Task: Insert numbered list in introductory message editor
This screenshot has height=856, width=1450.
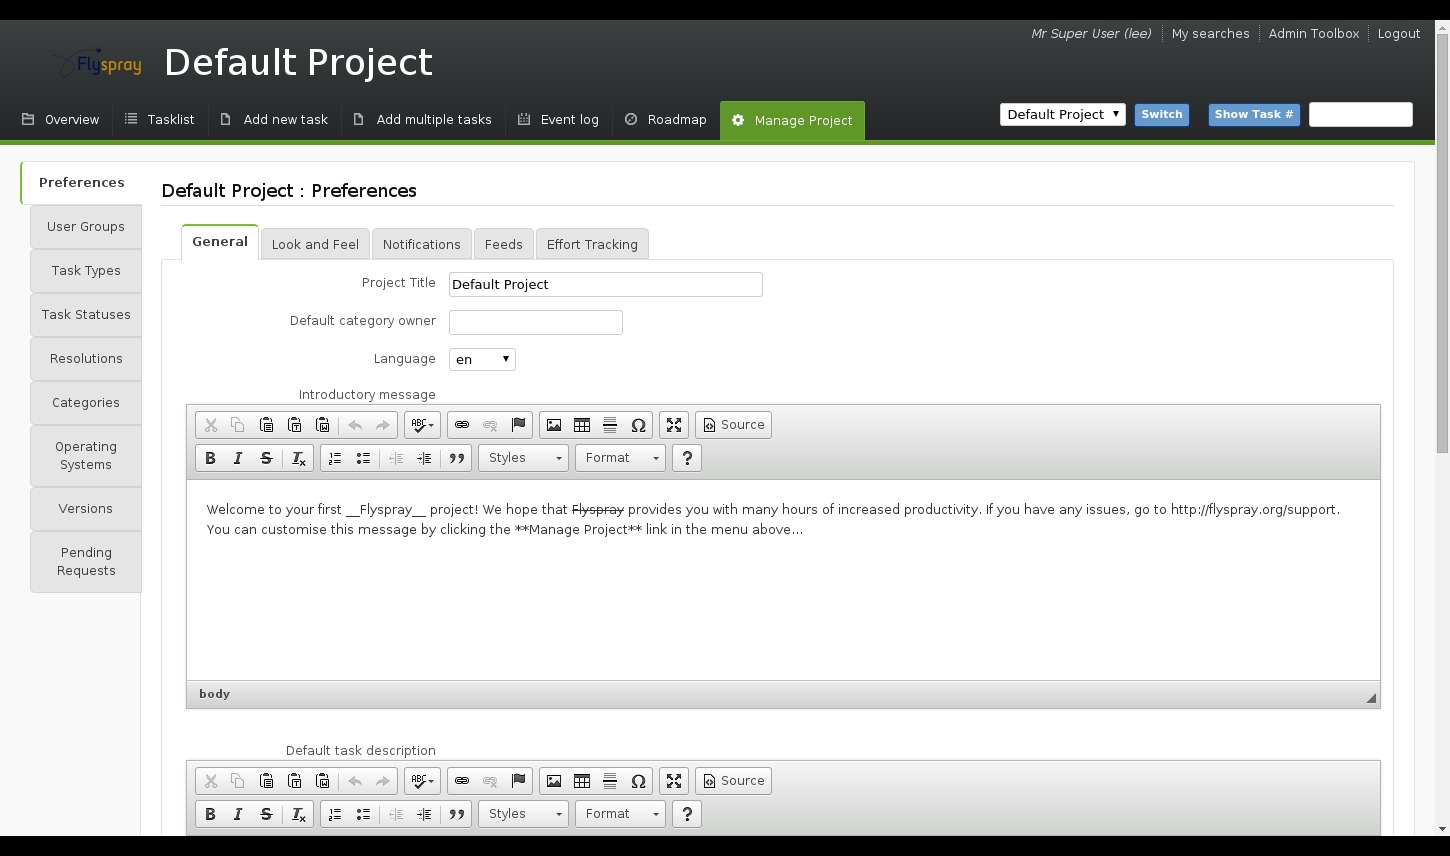Action: [335, 458]
